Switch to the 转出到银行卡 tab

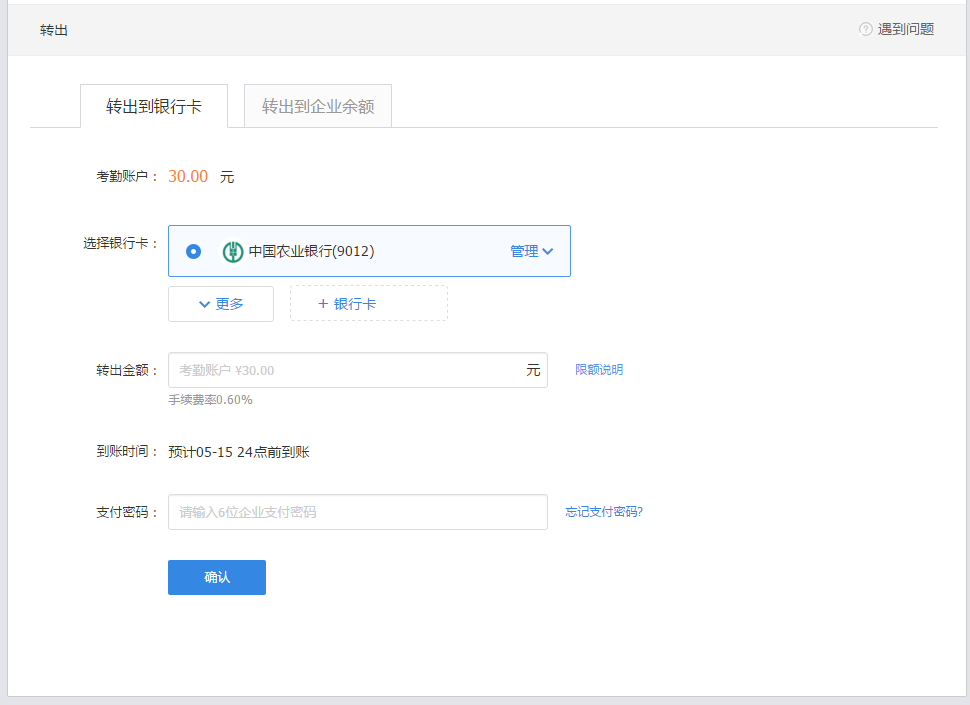[x=154, y=106]
